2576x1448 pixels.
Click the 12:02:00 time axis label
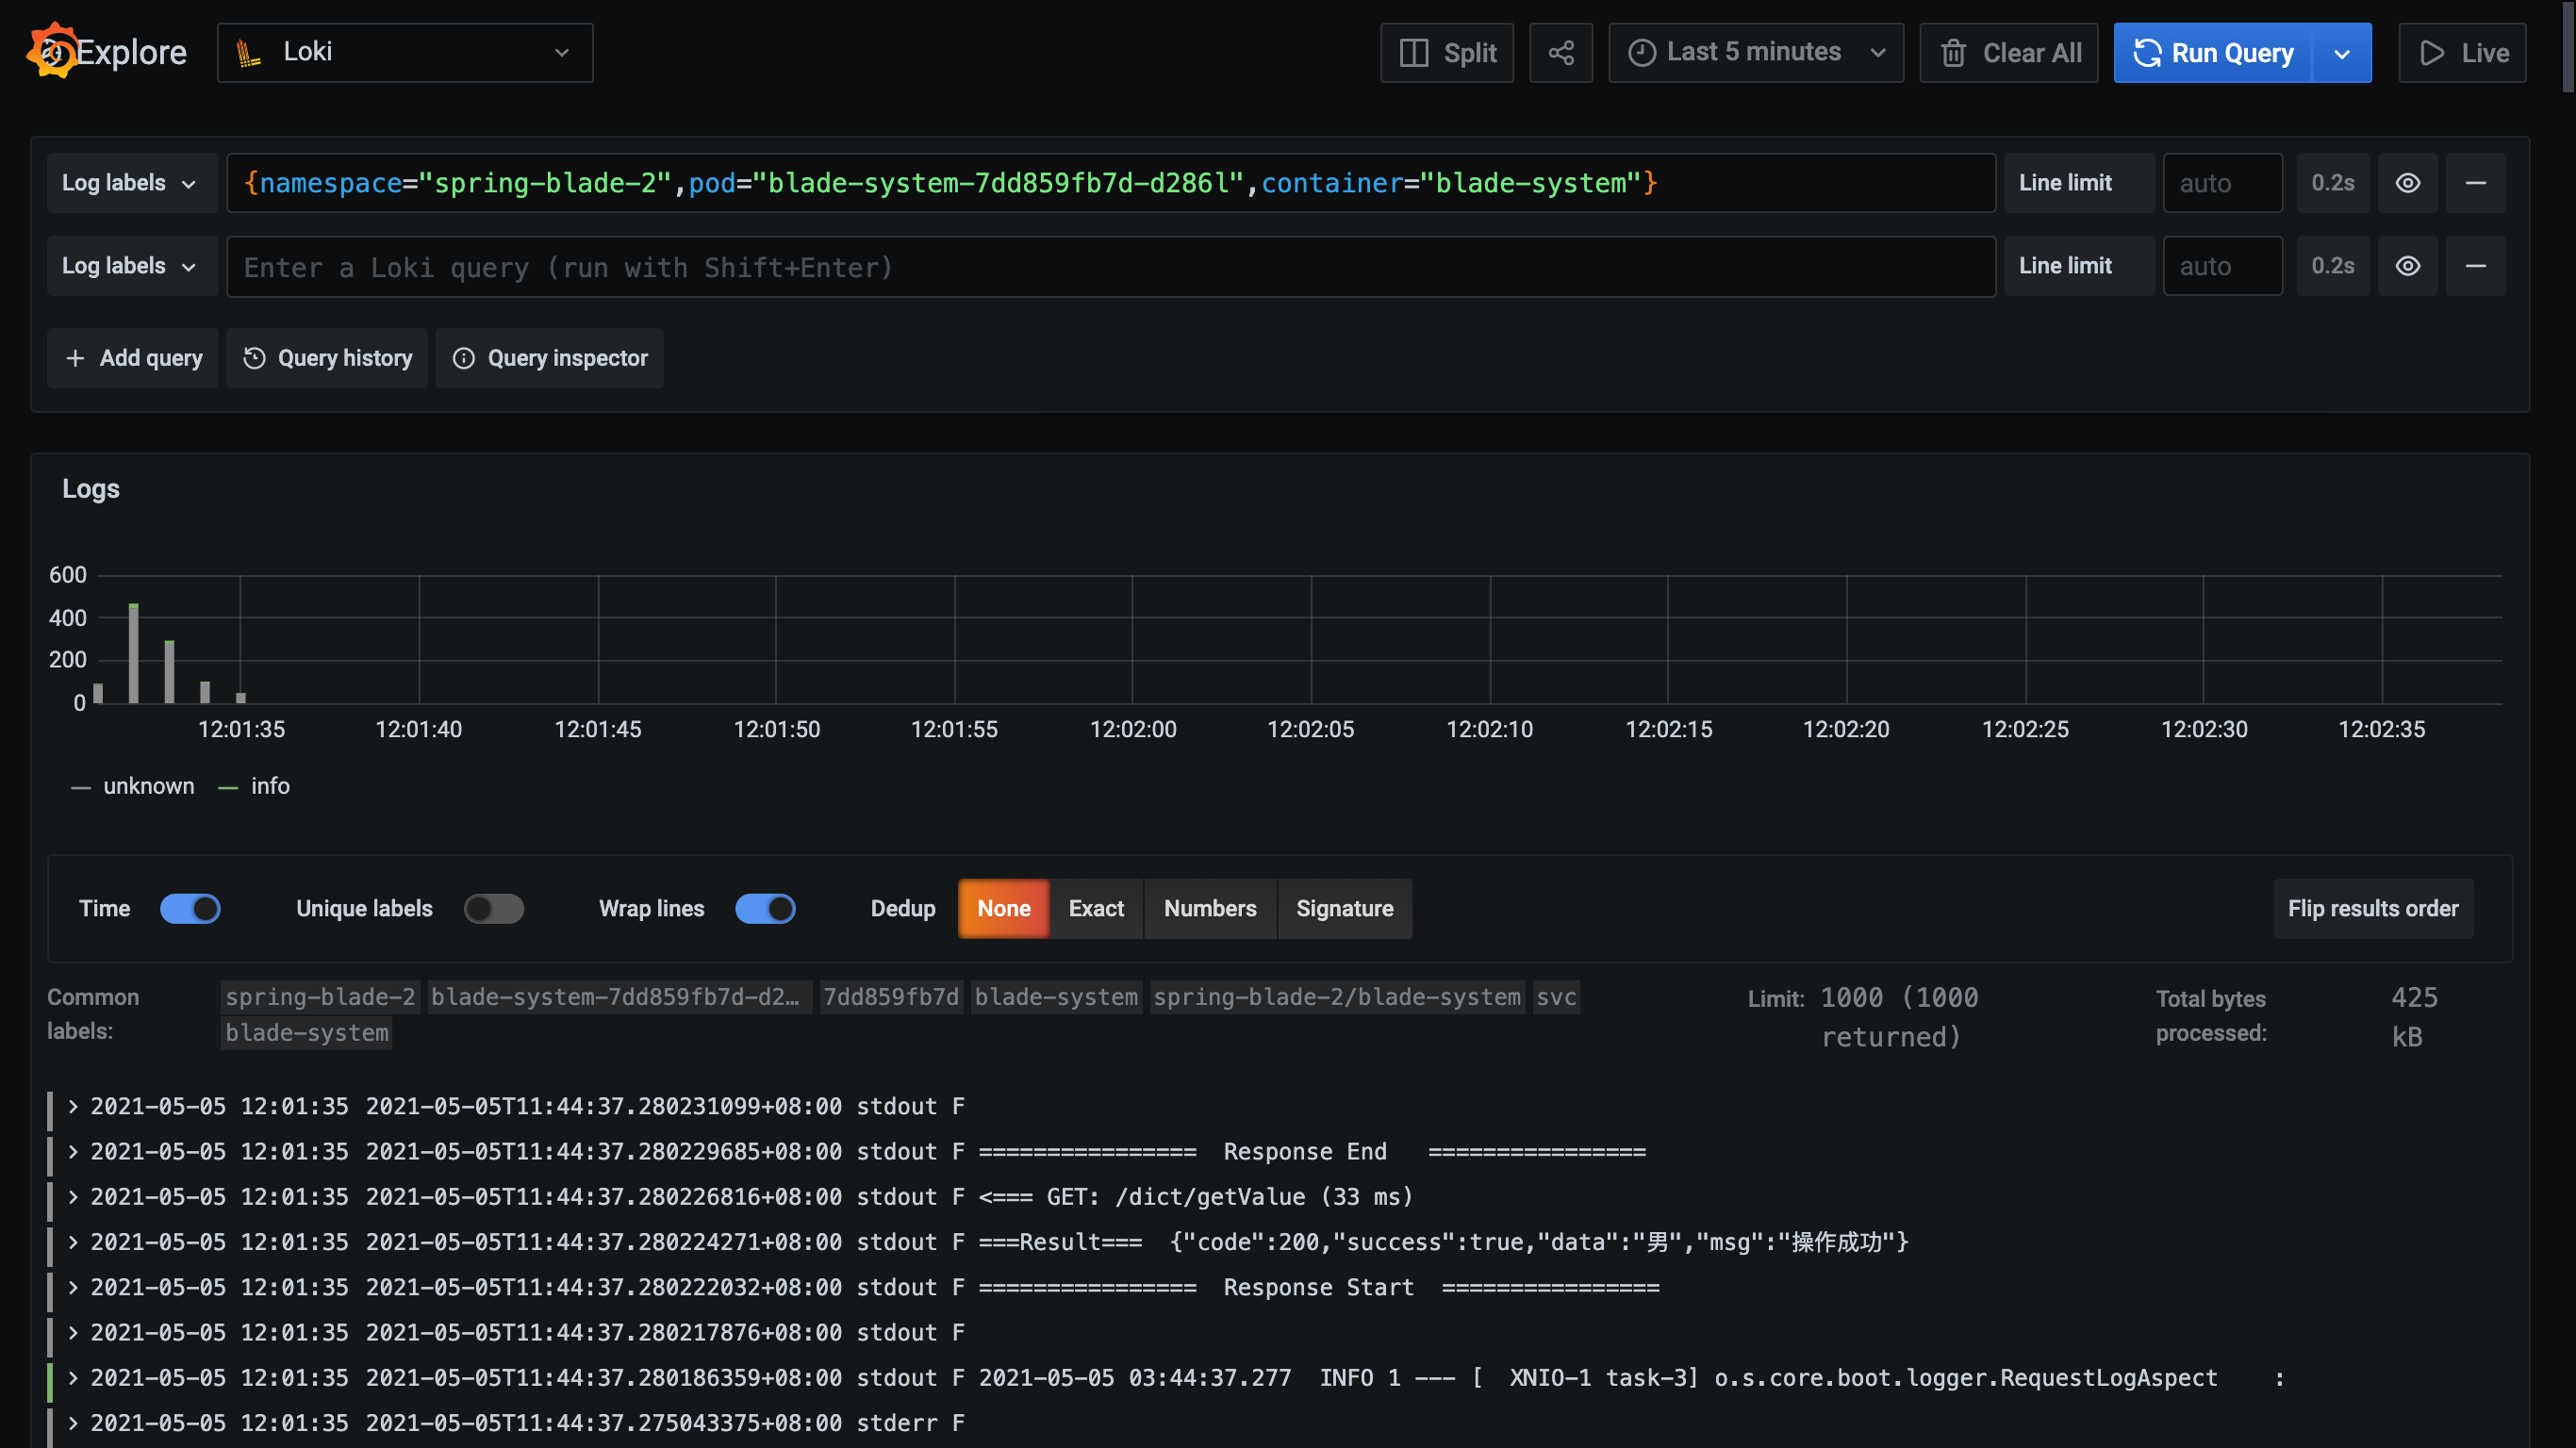[1132, 729]
